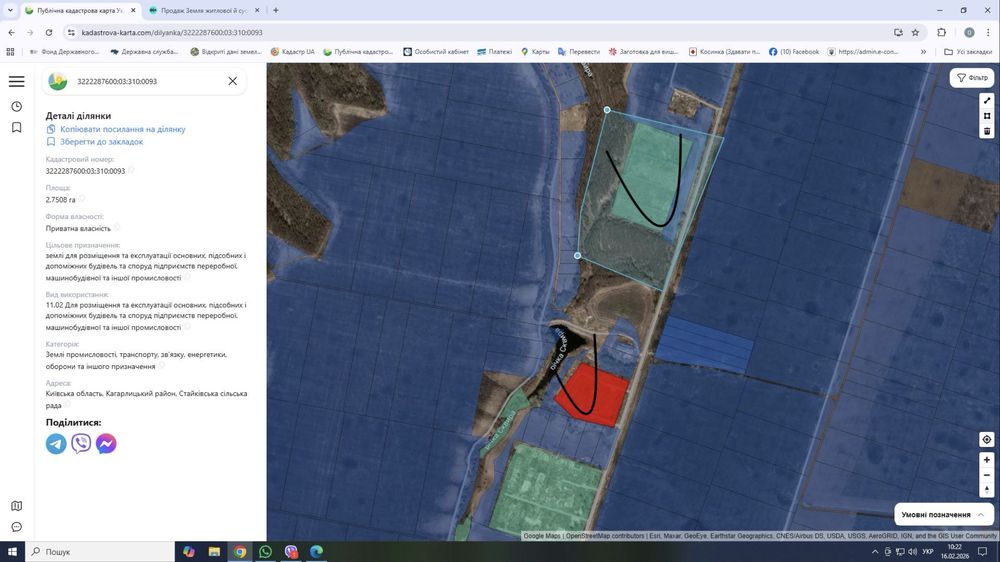Copy link to parcel
Screen dimensions: 1000x562
[115, 129]
